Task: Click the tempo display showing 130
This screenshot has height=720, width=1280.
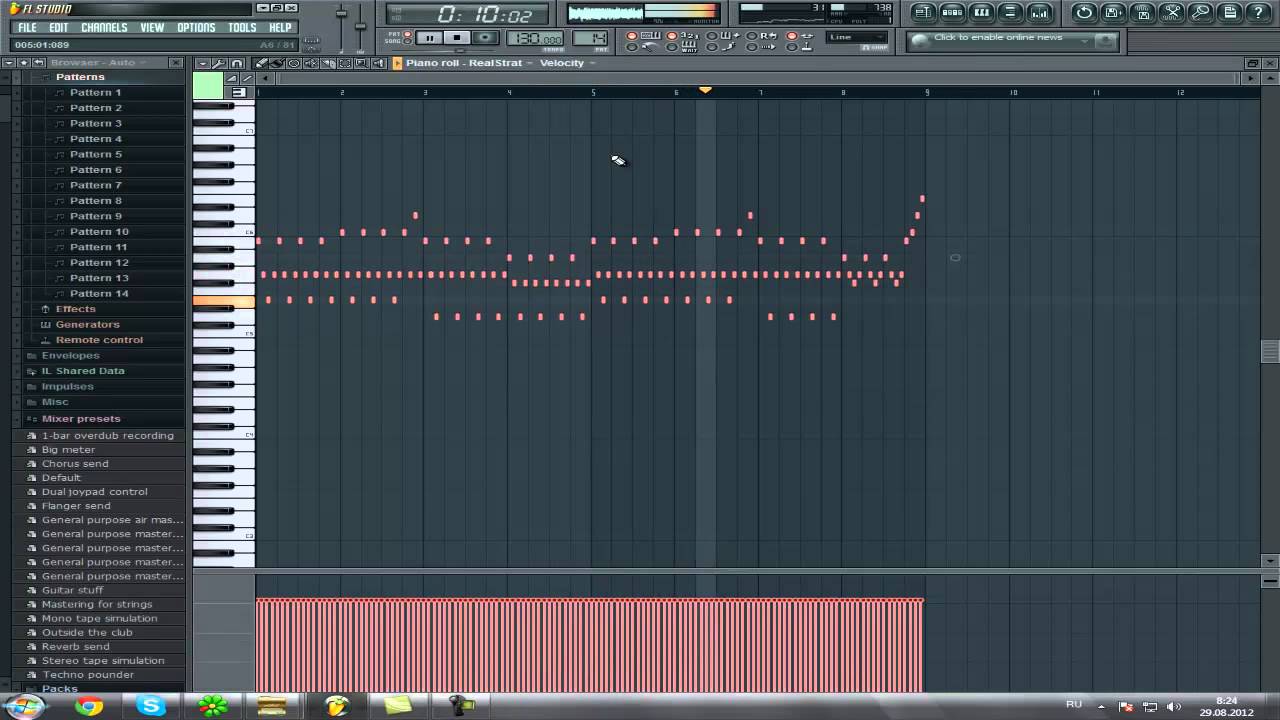Action: pyautogui.click(x=536, y=38)
